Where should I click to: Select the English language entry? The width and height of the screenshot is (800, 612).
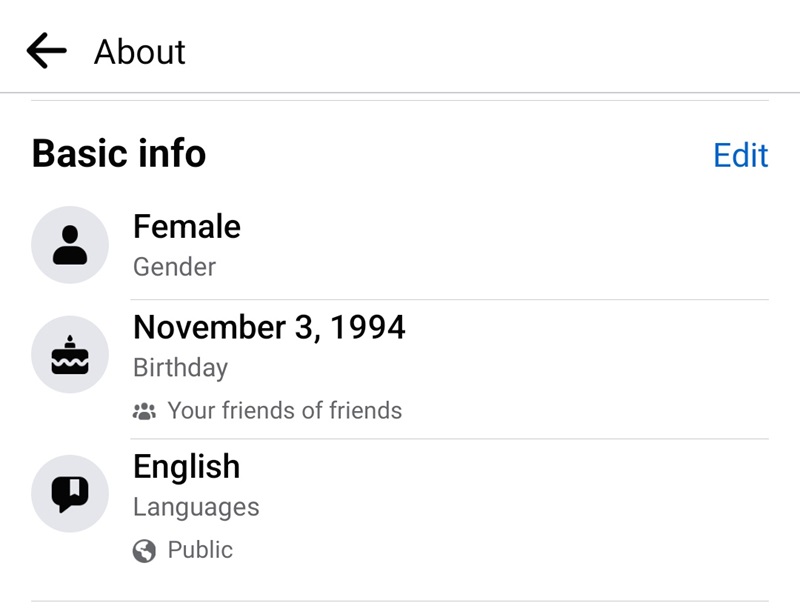coord(186,466)
